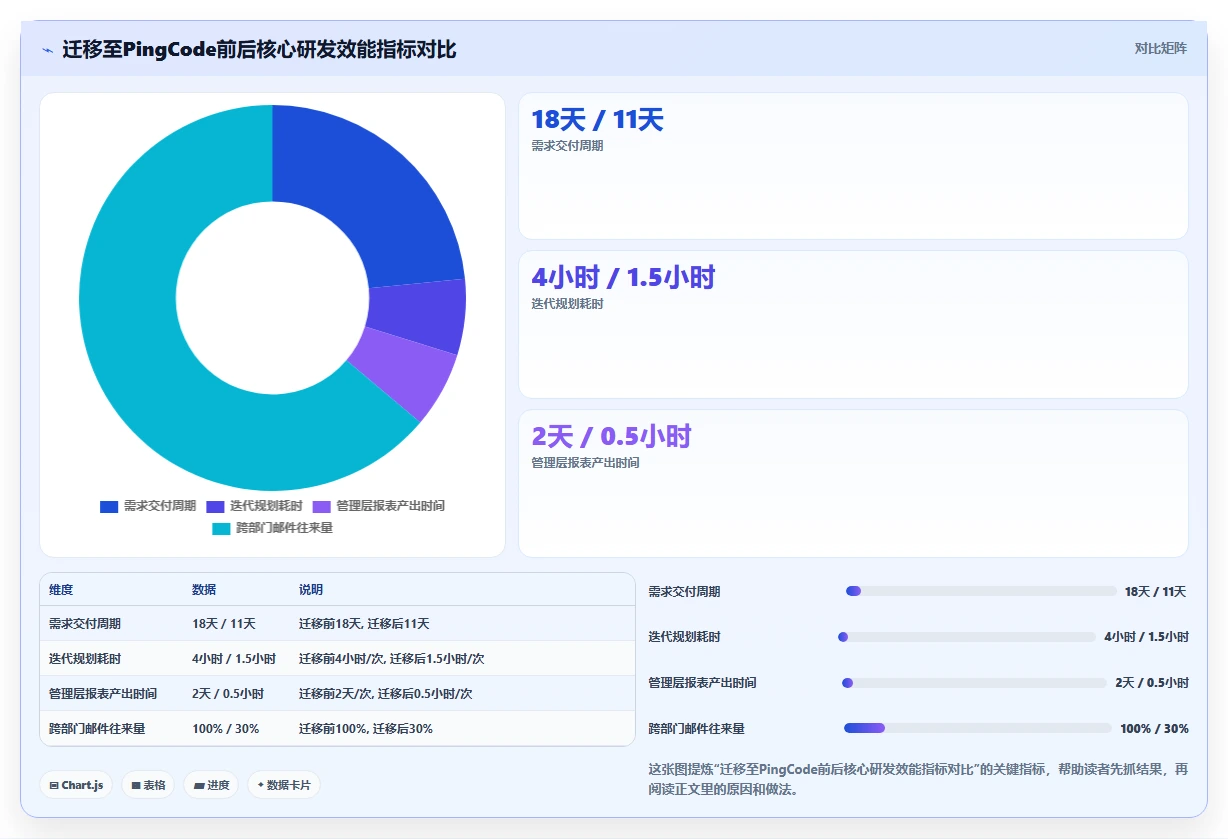Click the 维度 table column header
Viewport: 1228px width, 839px height.
pyautogui.click(x=61, y=590)
